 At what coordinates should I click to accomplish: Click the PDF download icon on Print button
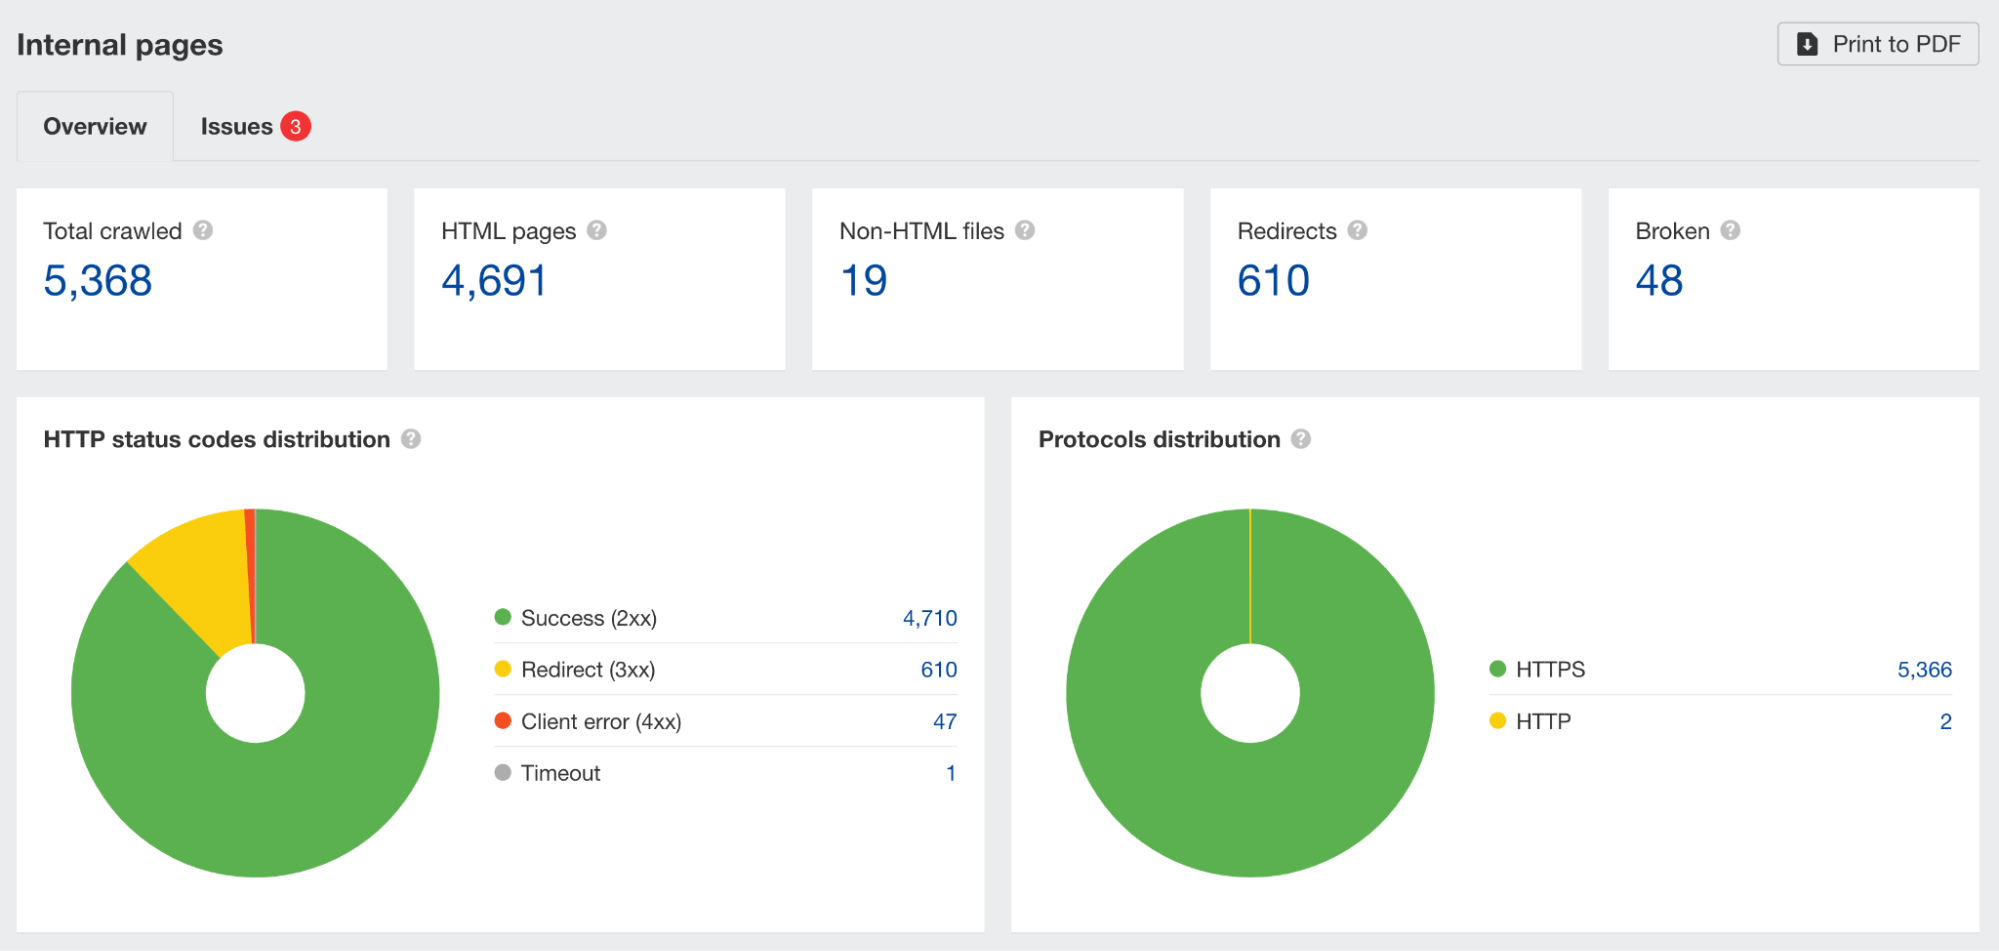1807,44
